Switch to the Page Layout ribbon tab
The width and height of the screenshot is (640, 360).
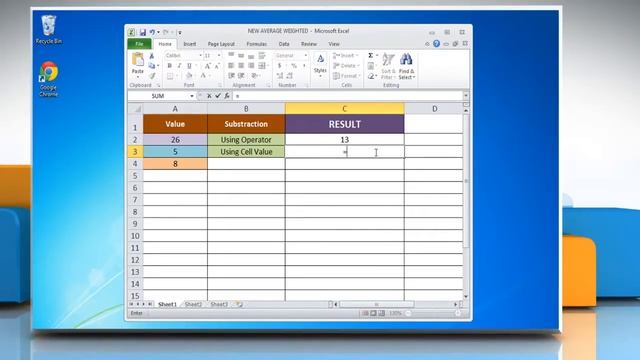pyautogui.click(x=221, y=44)
